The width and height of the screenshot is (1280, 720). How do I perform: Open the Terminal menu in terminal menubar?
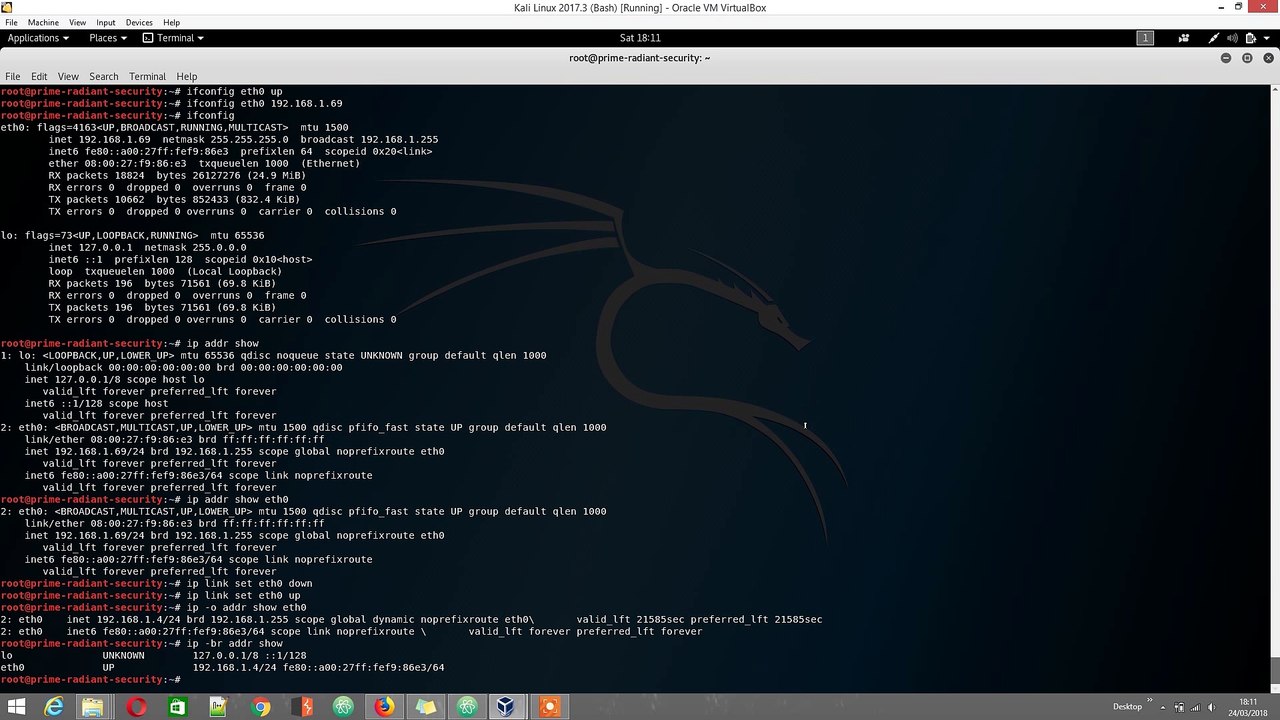[x=147, y=76]
